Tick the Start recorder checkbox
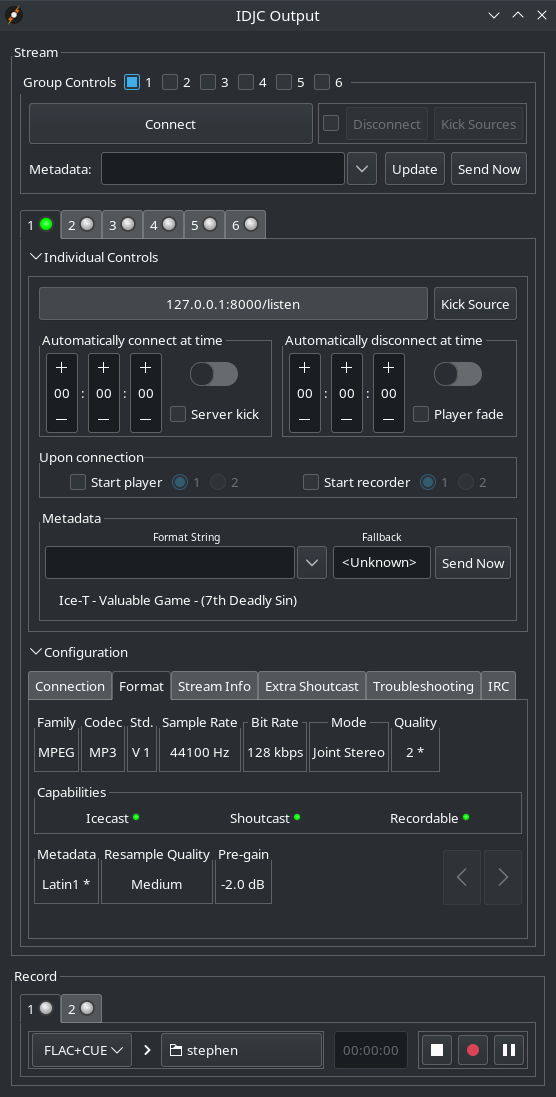 (311, 482)
